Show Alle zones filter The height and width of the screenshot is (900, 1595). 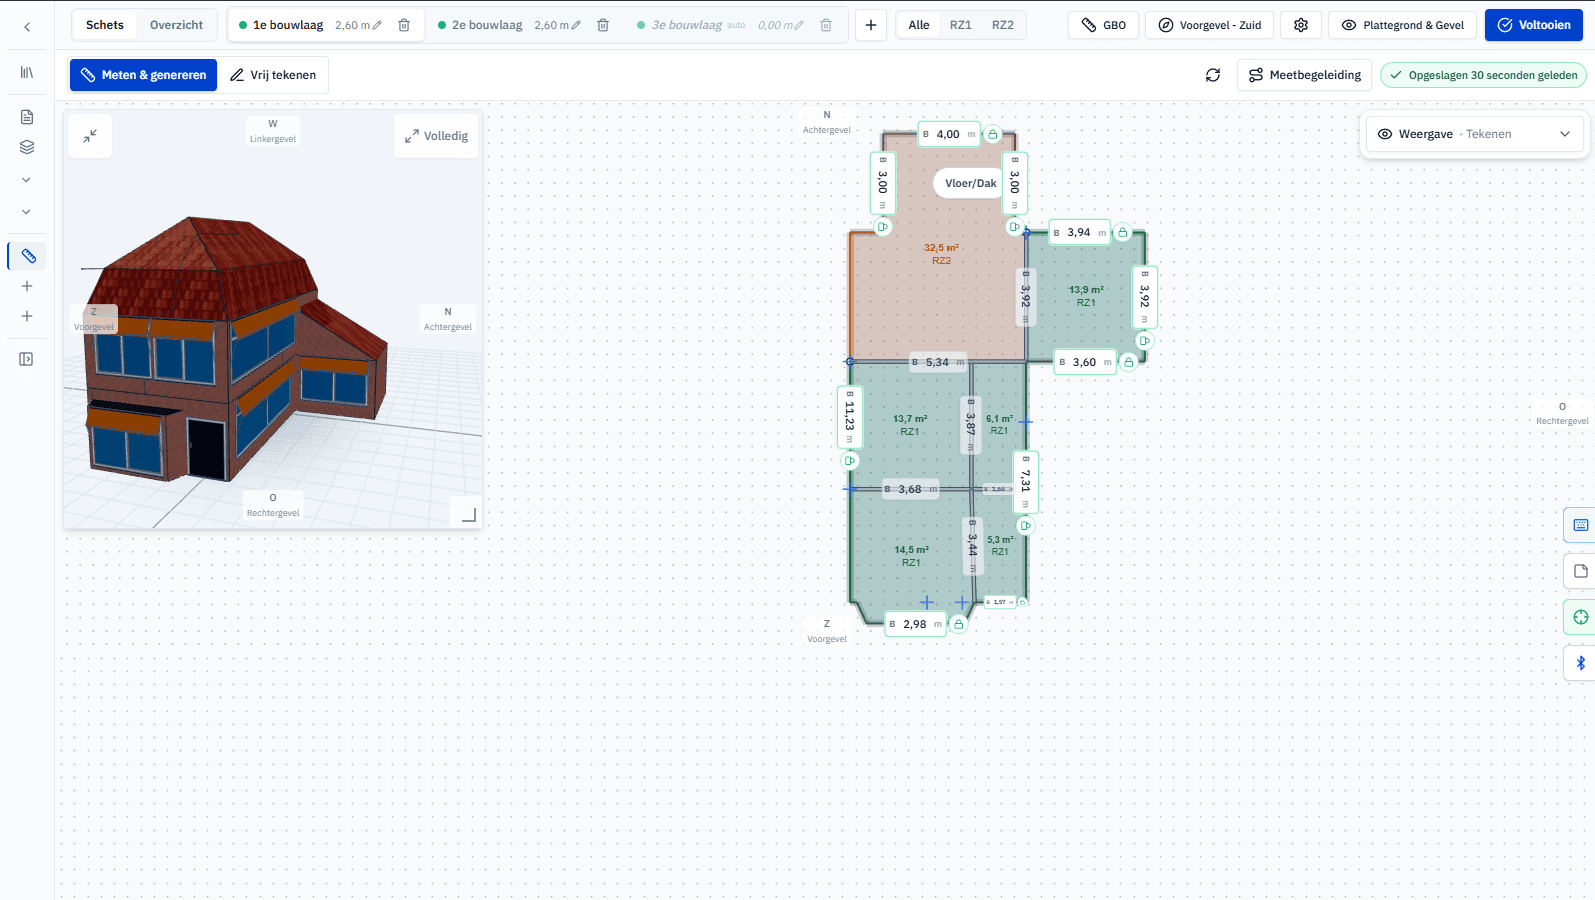pyautogui.click(x=919, y=25)
